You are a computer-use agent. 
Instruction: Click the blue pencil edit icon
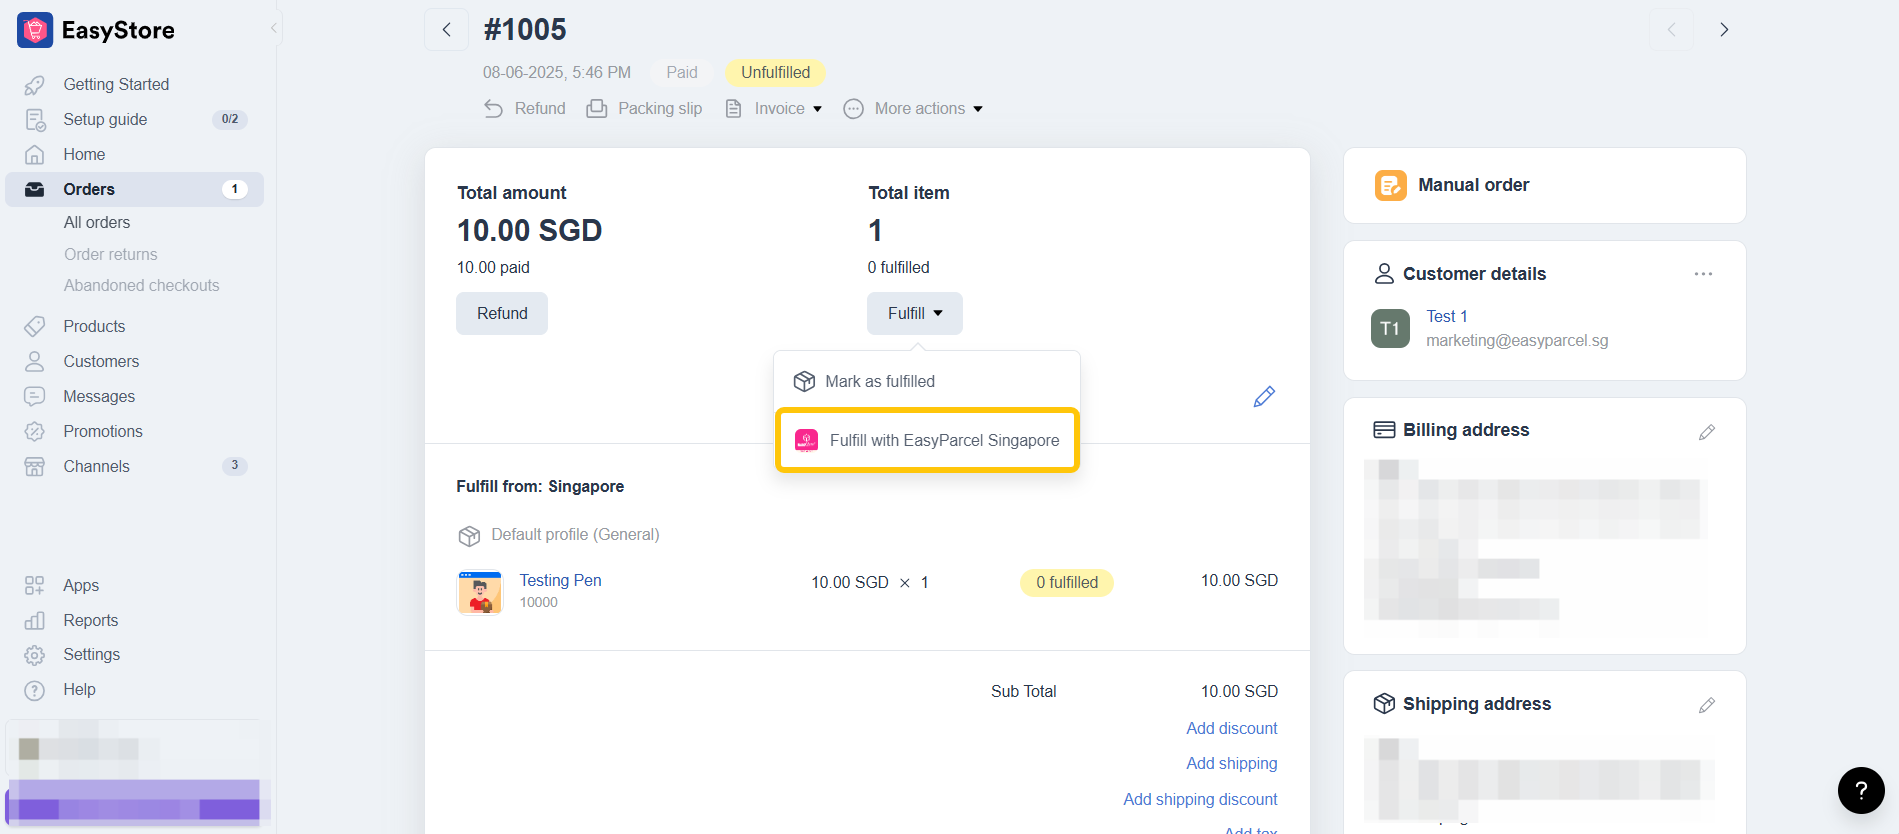point(1264,397)
